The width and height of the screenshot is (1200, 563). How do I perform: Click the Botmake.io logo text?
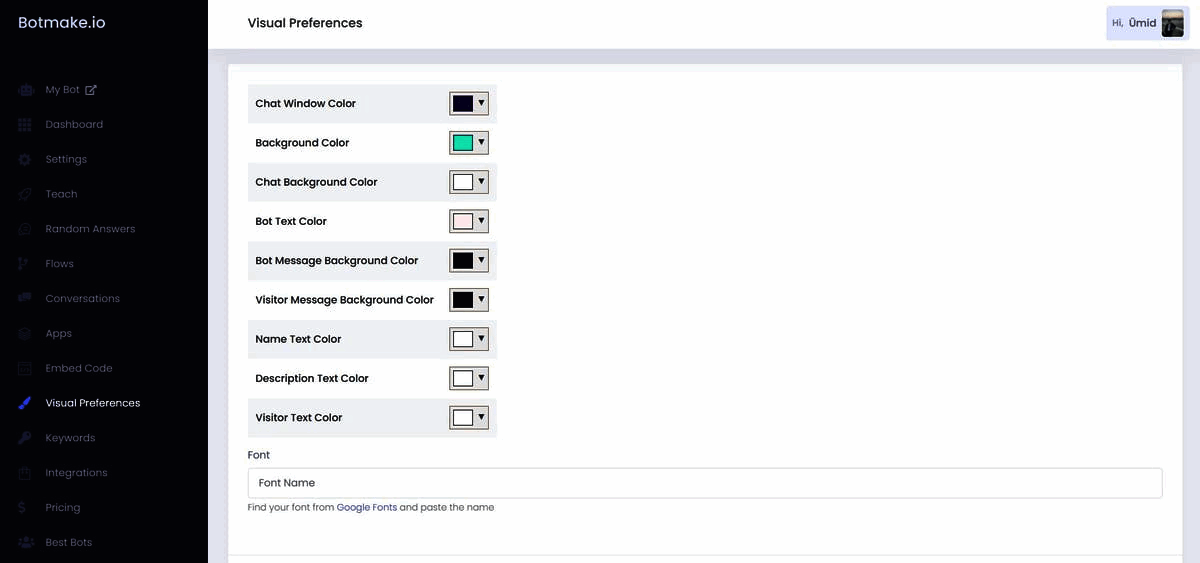[x=62, y=23]
